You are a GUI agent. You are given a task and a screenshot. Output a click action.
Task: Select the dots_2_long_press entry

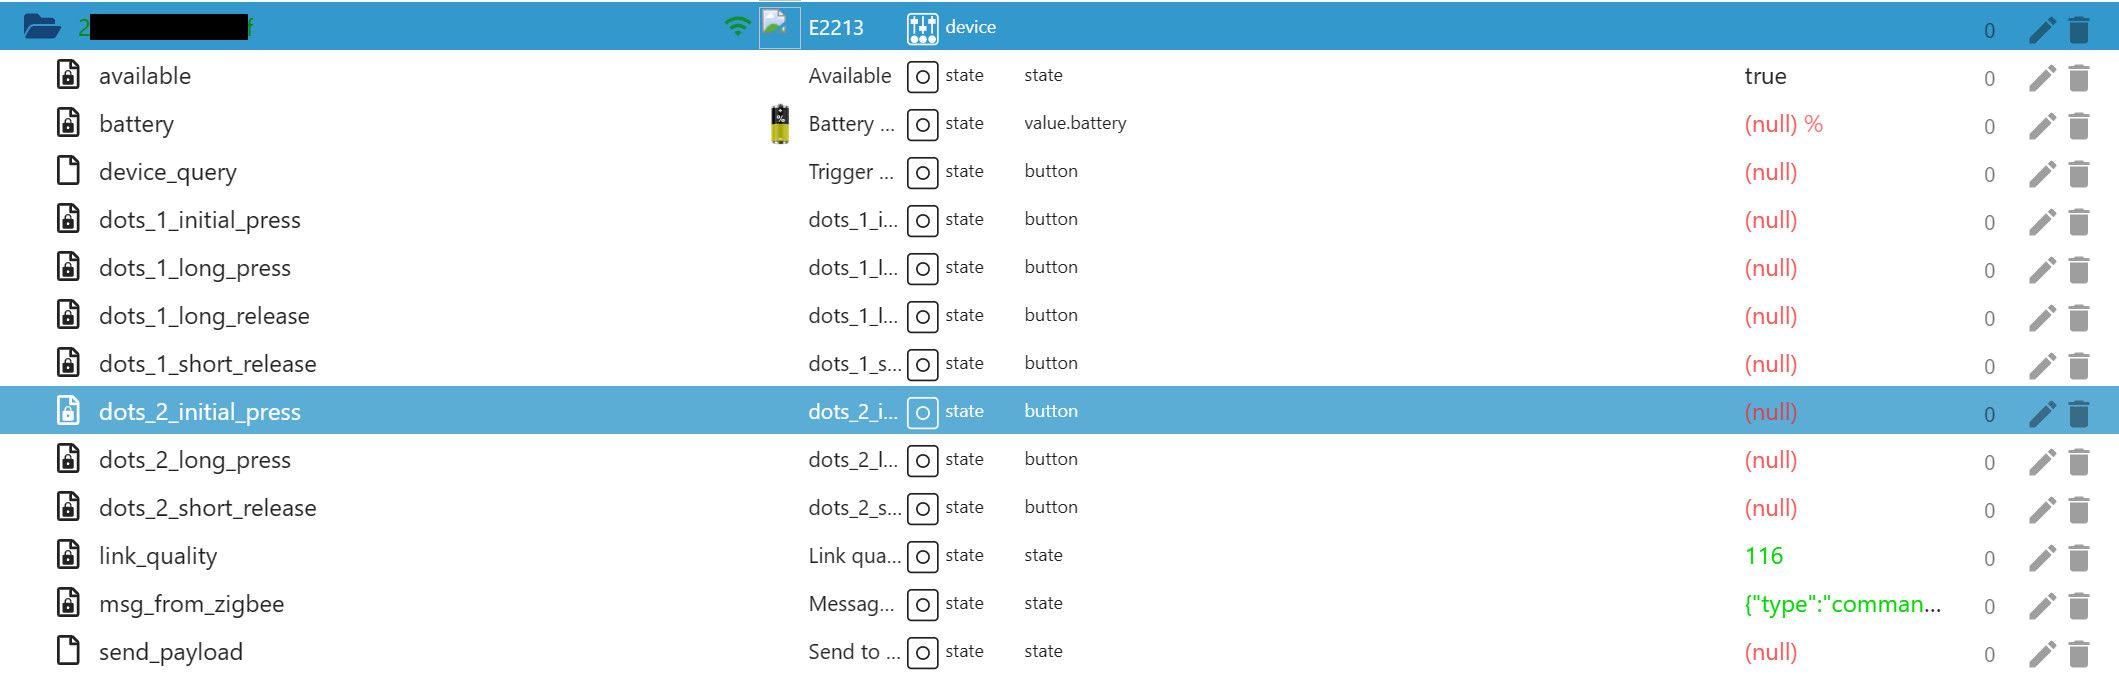194,460
